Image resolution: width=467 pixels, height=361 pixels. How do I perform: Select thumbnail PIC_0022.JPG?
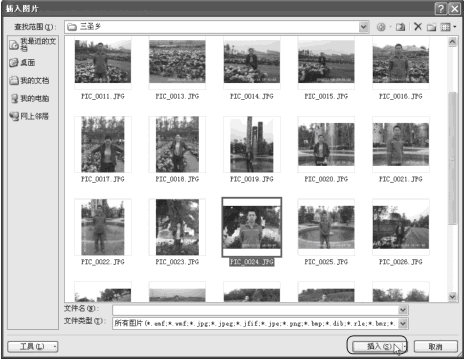(x=103, y=227)
